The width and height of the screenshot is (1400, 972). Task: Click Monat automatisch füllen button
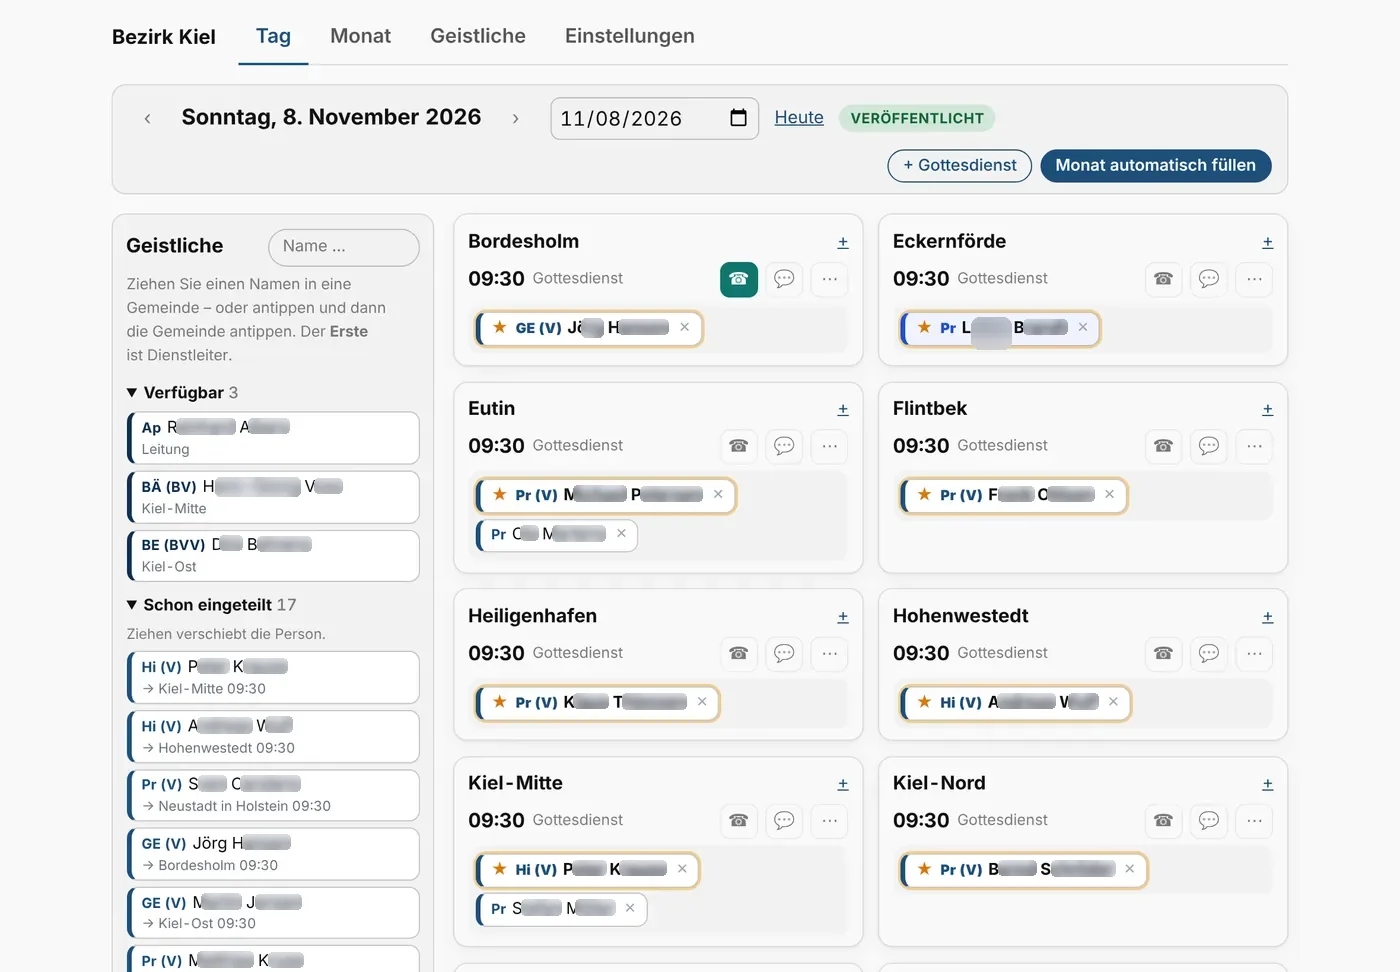[1156, 166]
